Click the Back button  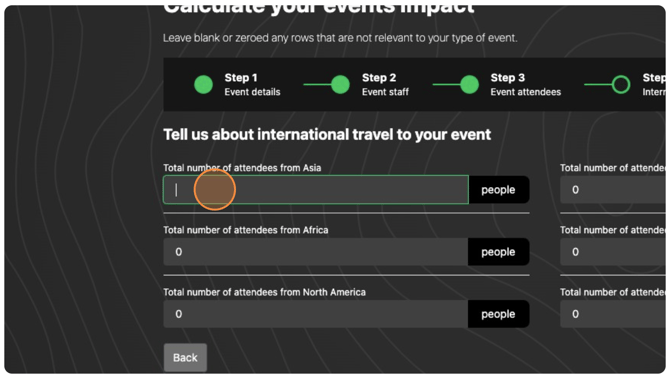185,357
